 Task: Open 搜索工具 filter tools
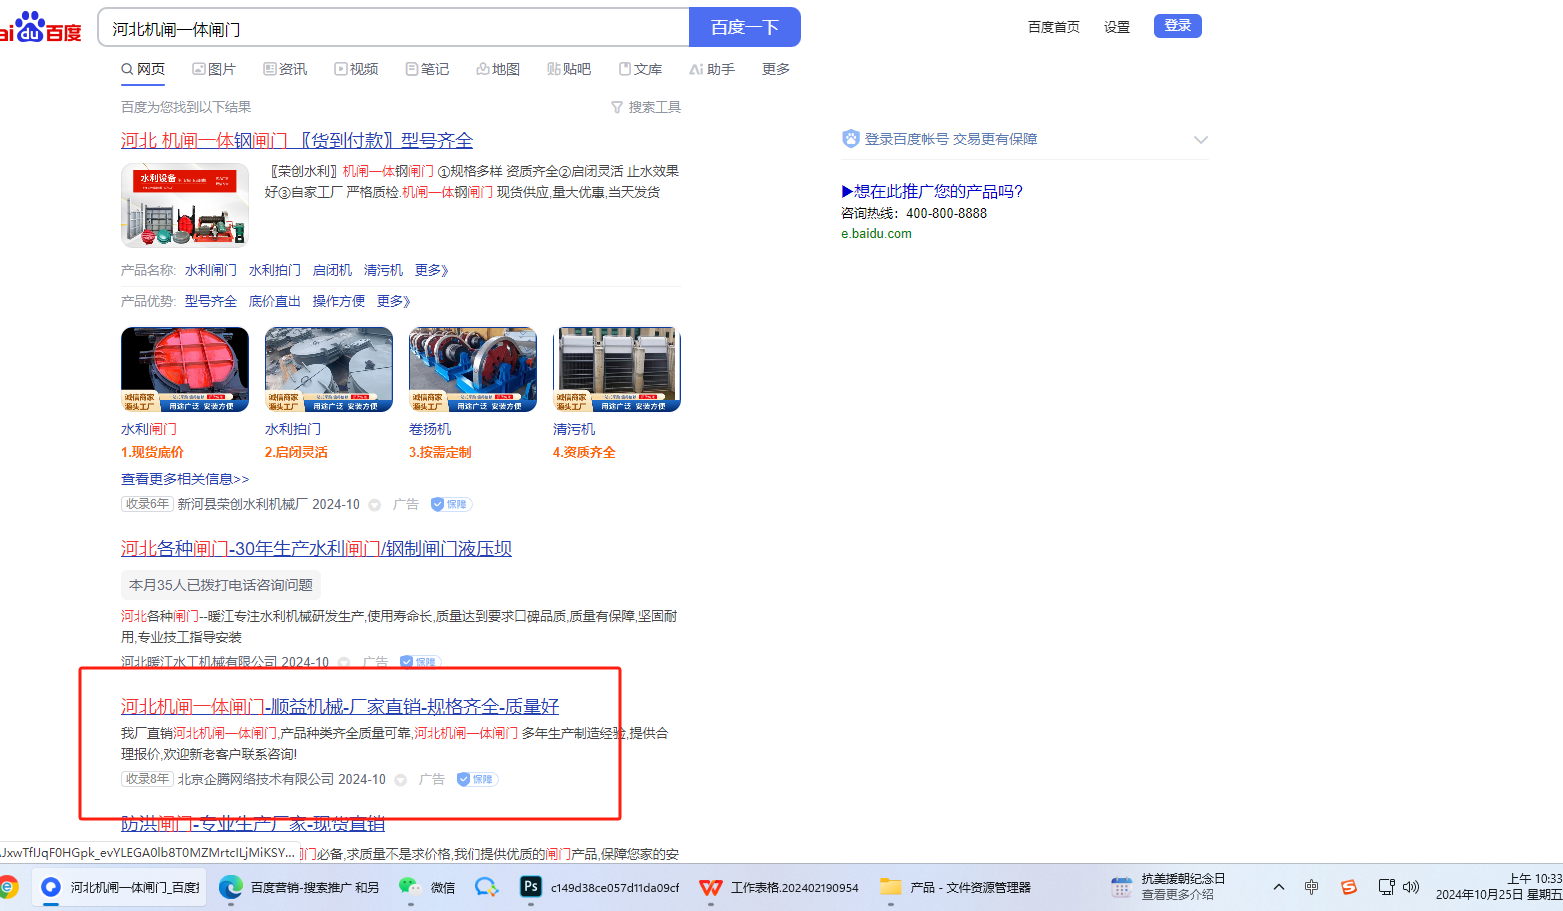(646, 107)
